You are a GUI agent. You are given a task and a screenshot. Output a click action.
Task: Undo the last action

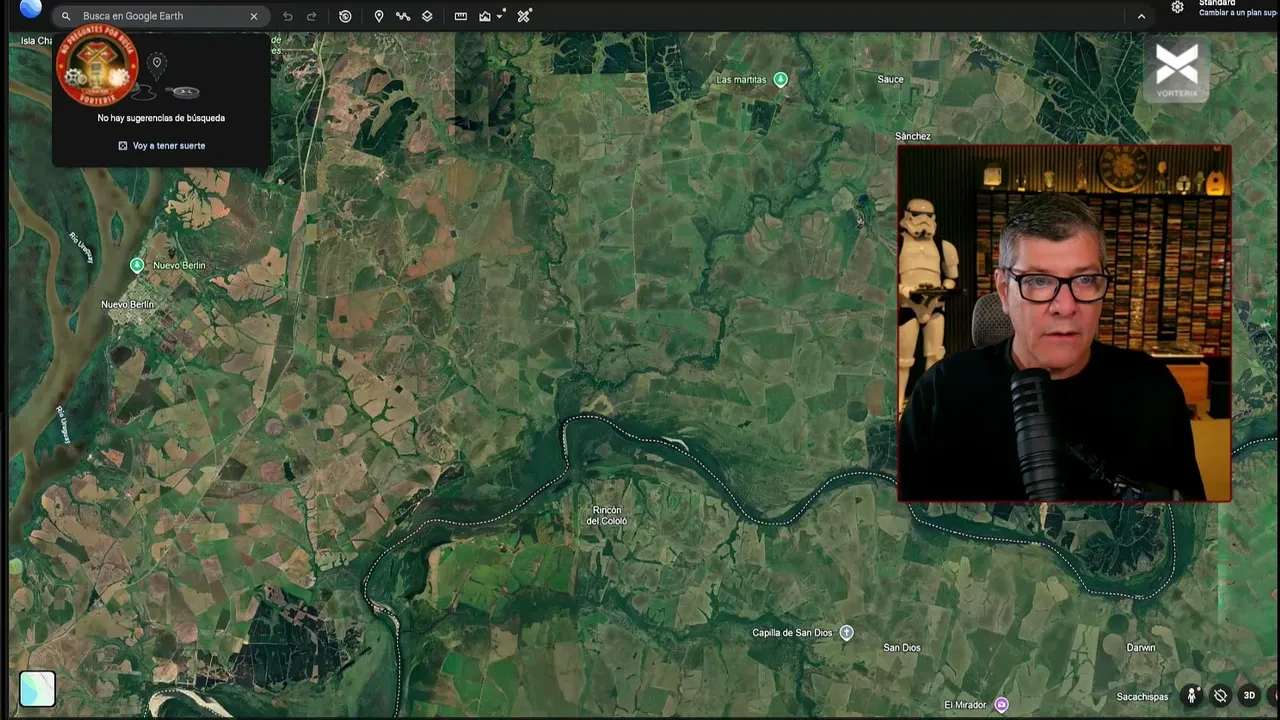coord(288,16)
